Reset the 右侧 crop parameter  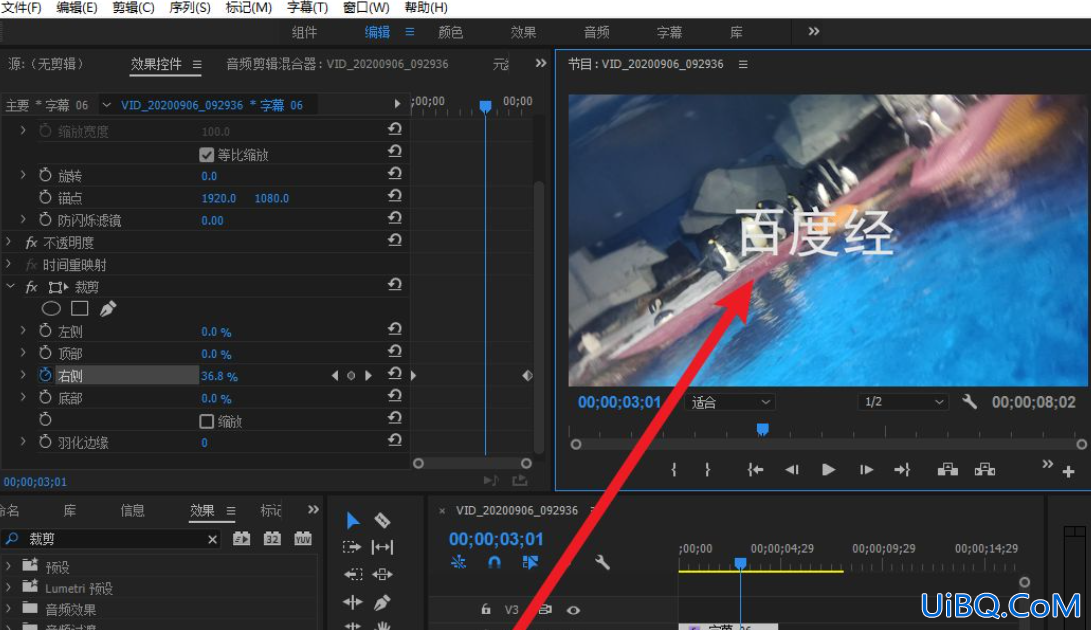coord(395,374)
